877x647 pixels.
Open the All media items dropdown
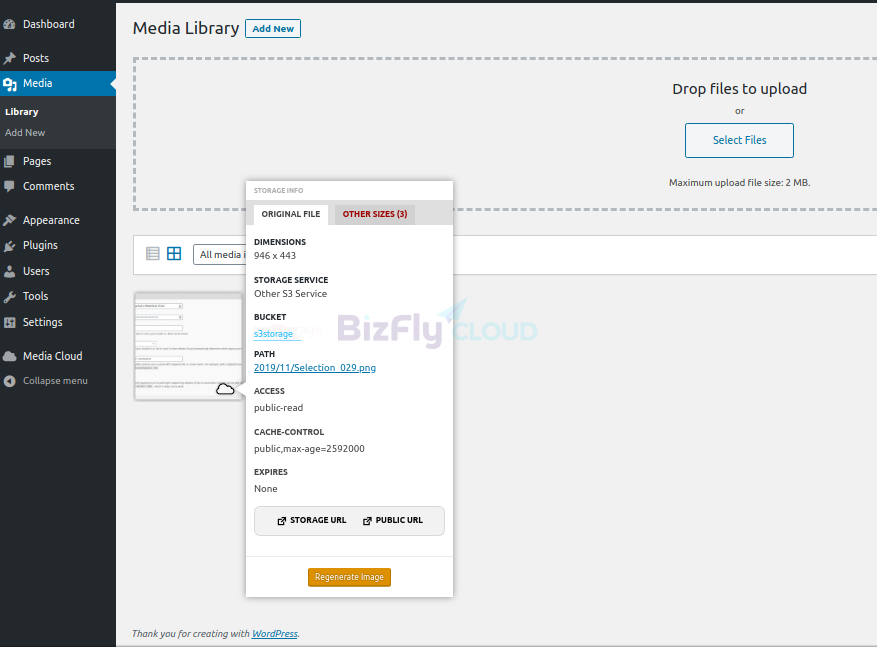tap(220, 255)
